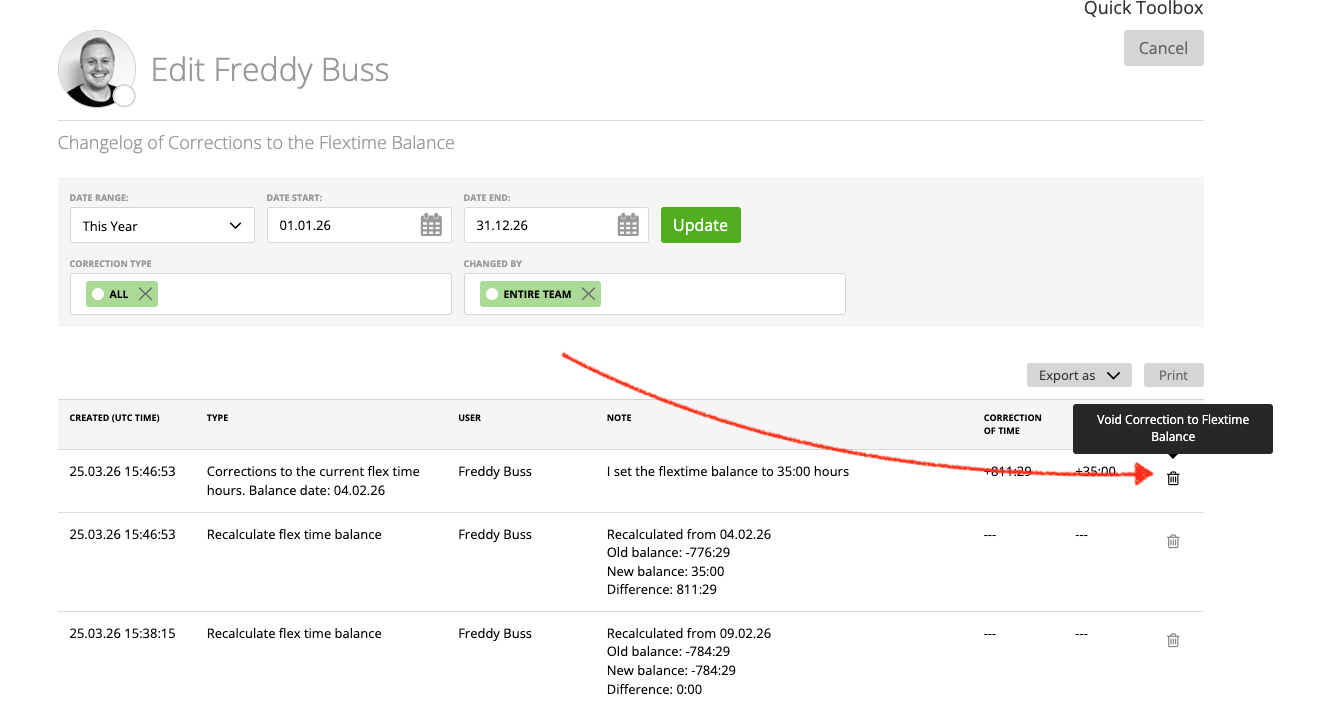Viewport: 1321px width, 707px height.
Task: Open the Date End calendar picker
Action: pos(628,225)
